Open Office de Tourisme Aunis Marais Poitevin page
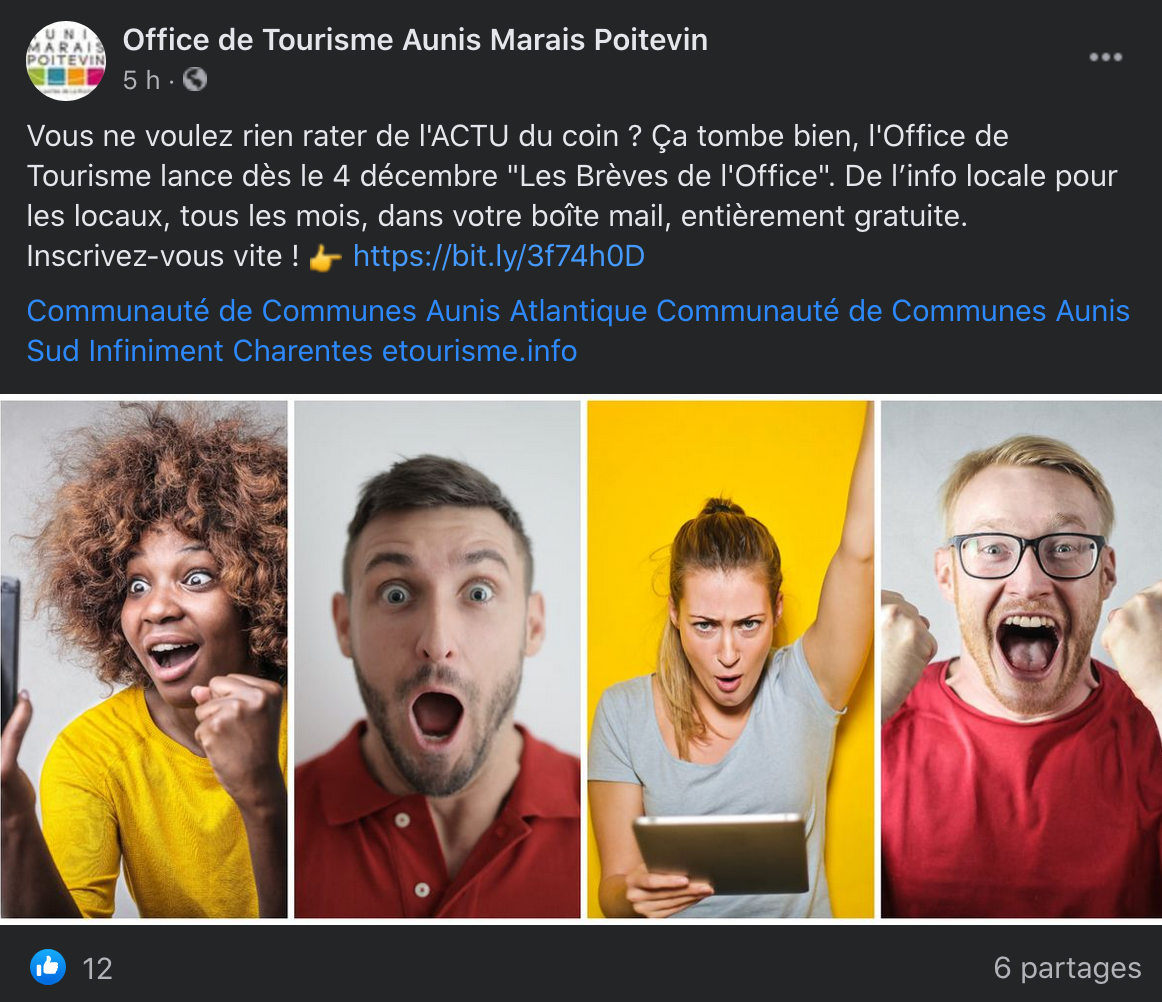Viewport: 1162px width, 1002px height. pyautogui.click(x=415, y=40)
